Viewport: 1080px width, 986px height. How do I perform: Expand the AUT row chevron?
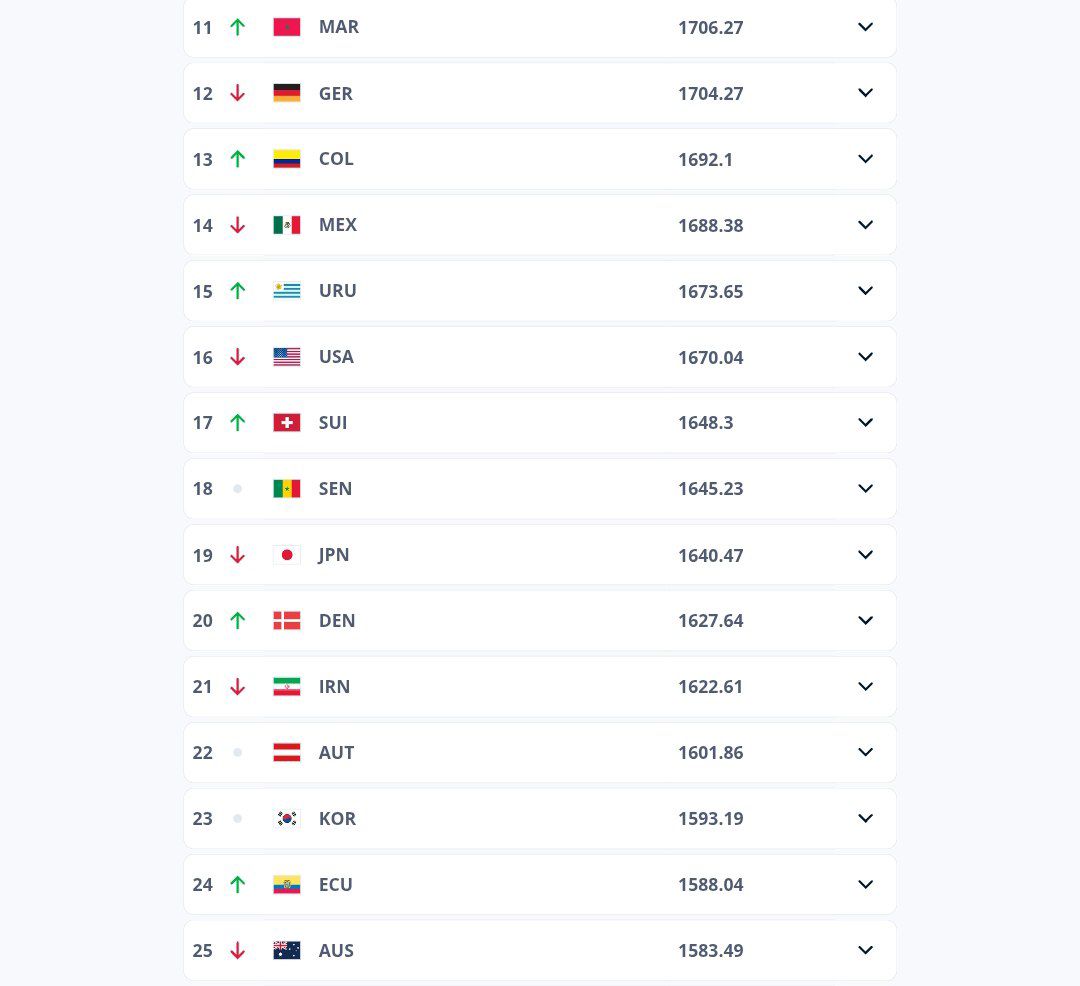coord(866,753)
